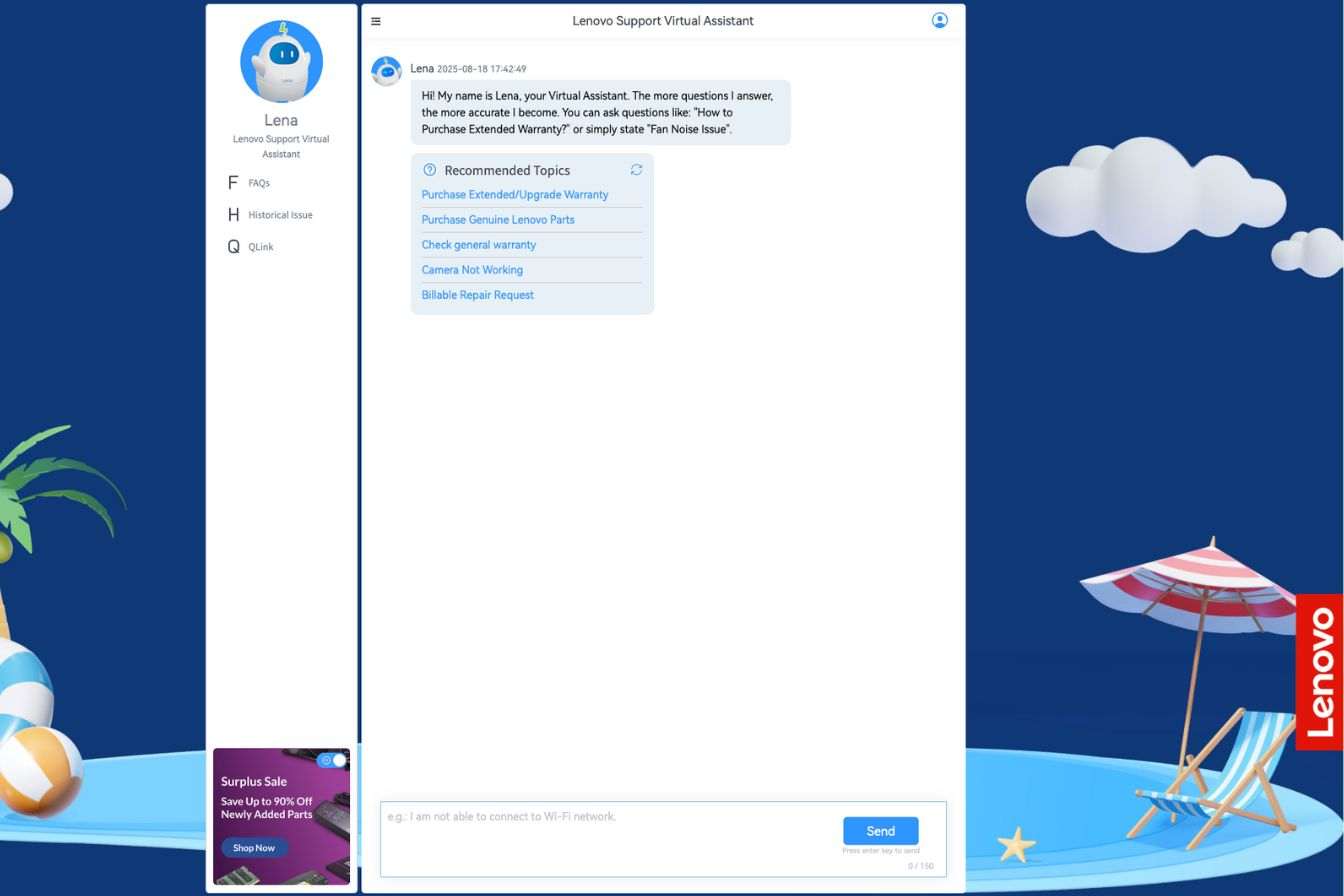This screenshot has width=1344, height=896.
Task: Click the Recommended Topics question-mark icon
Action: (430, 170)
